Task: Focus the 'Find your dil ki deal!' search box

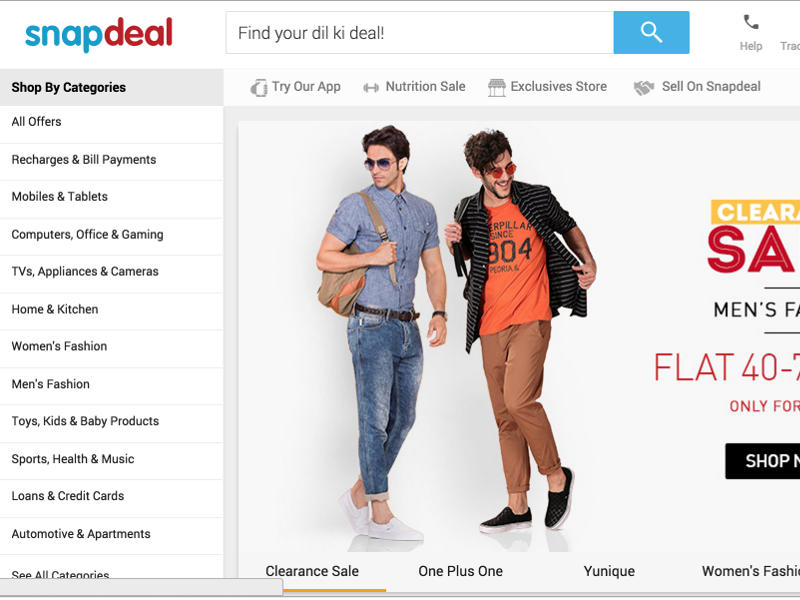Action: click(x=420, y=33)
